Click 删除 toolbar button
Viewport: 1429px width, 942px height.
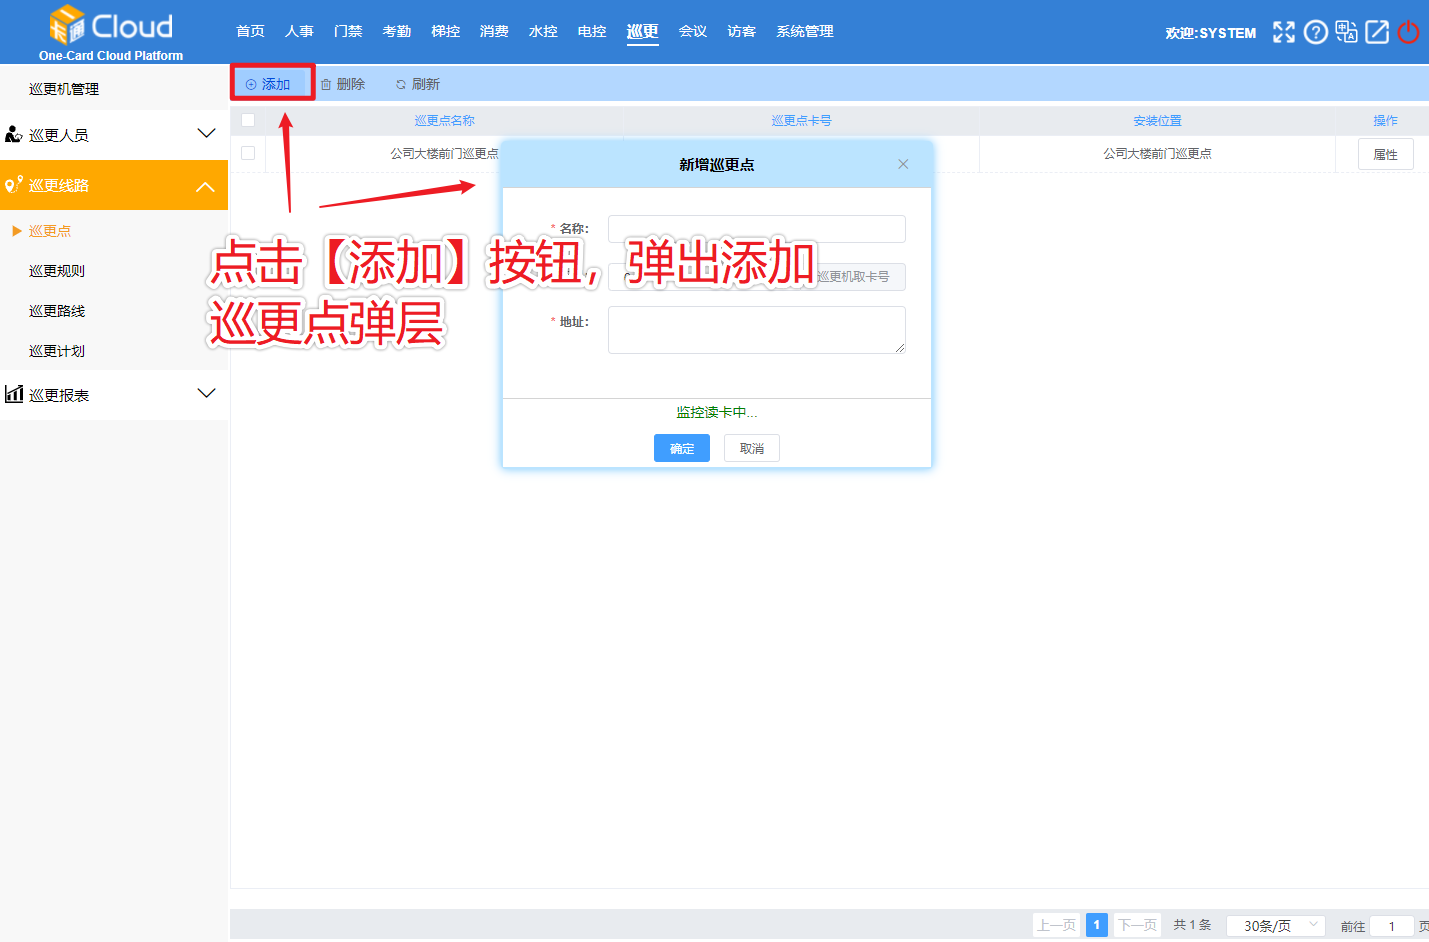tap(343, 84)
